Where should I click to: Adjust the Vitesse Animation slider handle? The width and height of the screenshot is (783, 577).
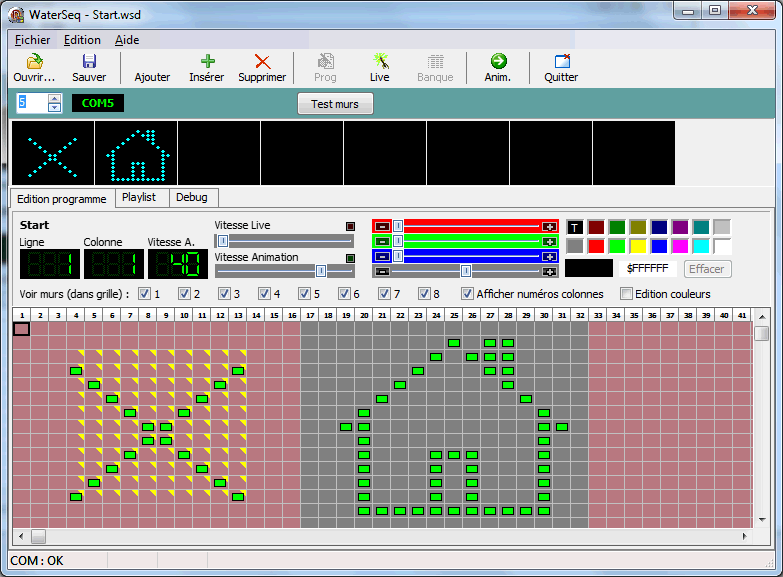321,271
